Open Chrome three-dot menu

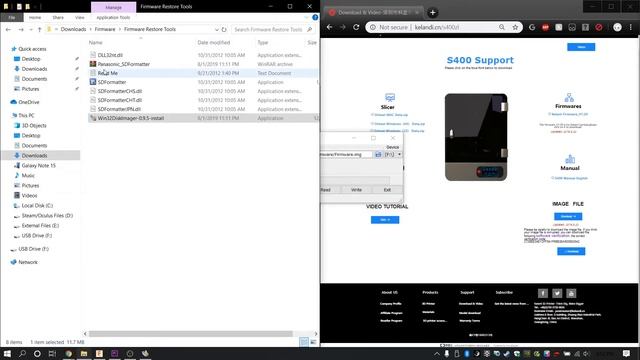tap(631, 27)
